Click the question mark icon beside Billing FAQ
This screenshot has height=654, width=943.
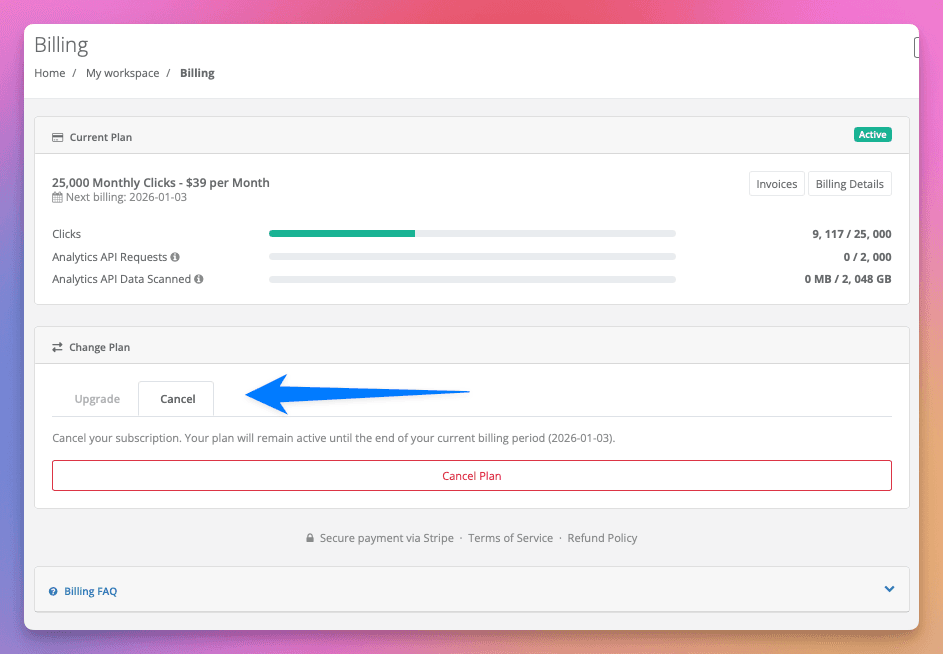(53, 592)
